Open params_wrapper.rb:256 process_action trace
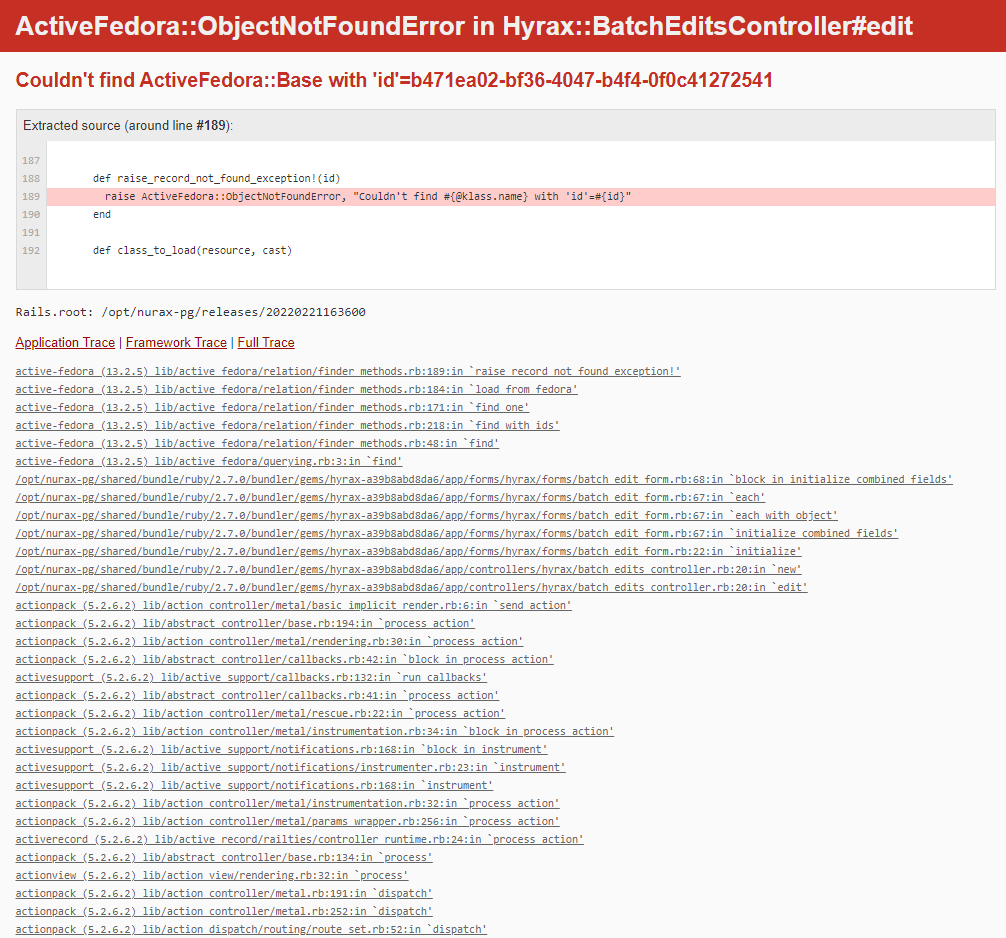Viewport: 1006px width, 938px height. pyautogui.click(x=287, y=821)
